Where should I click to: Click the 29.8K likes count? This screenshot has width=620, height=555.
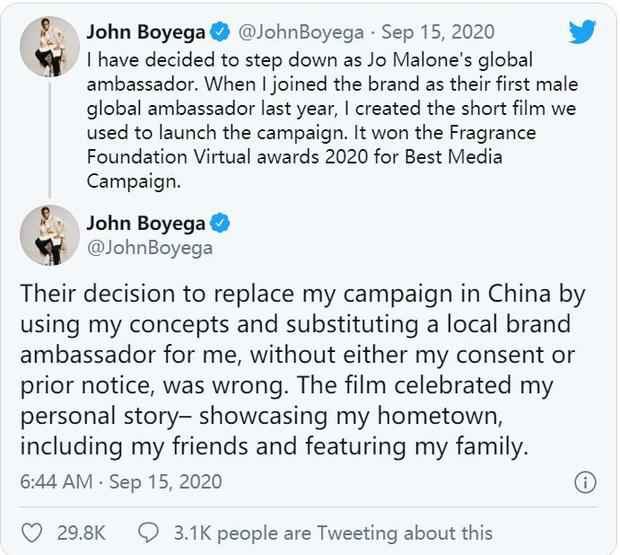81,533
